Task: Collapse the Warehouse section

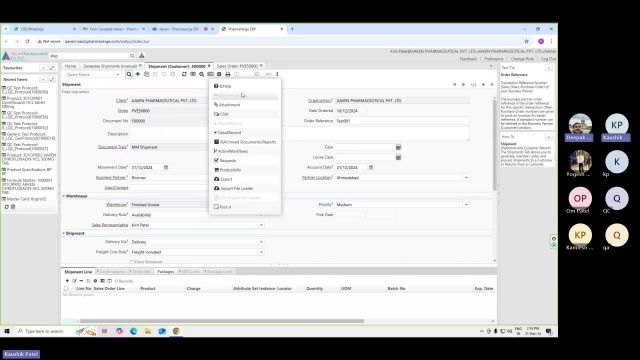Action: pyautogui.click(x=64, y=196)
